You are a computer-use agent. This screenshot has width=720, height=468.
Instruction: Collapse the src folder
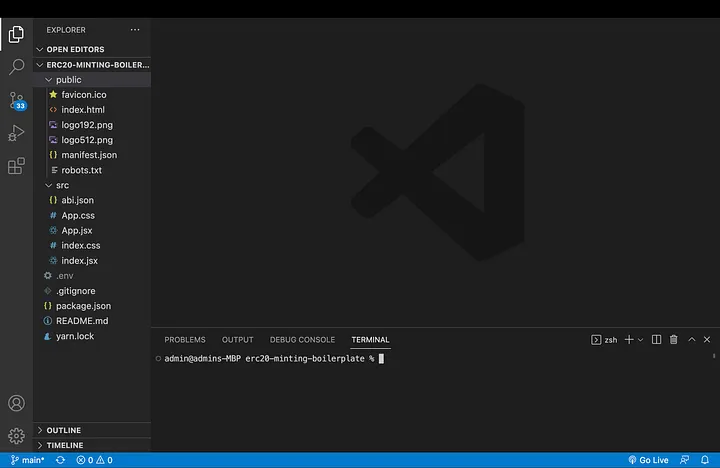pos(62,185)
